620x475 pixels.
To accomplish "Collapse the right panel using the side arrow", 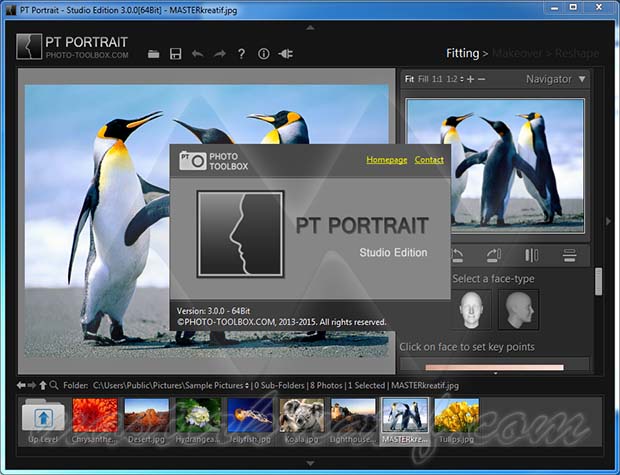I will click(609, 221).
